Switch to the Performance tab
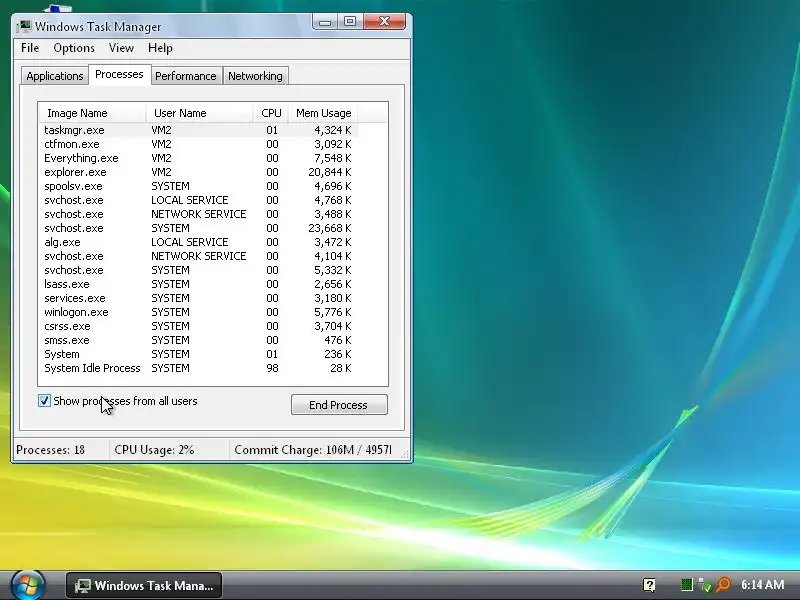 [186, 76]
